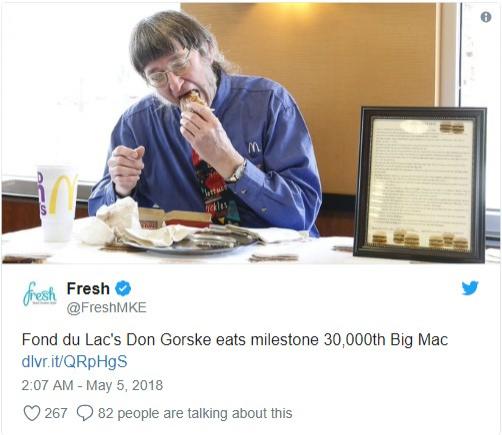Click the Fresh profile avatar

(x=40, y=293)
